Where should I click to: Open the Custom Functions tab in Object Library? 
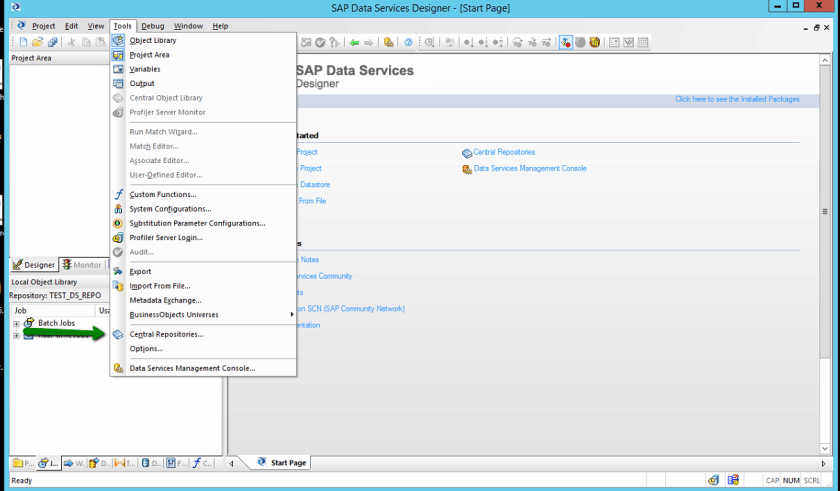click(x=202, y=463)
